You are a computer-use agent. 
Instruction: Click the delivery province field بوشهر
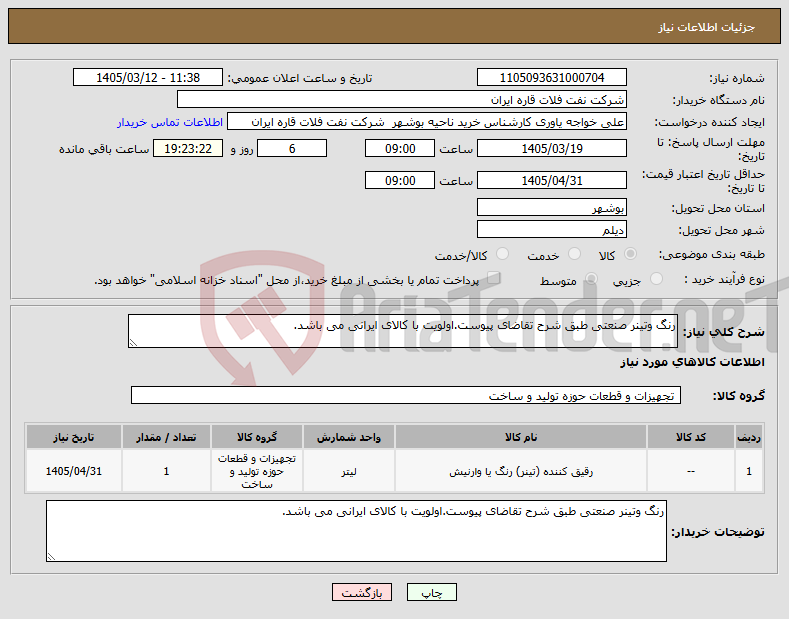551,207
